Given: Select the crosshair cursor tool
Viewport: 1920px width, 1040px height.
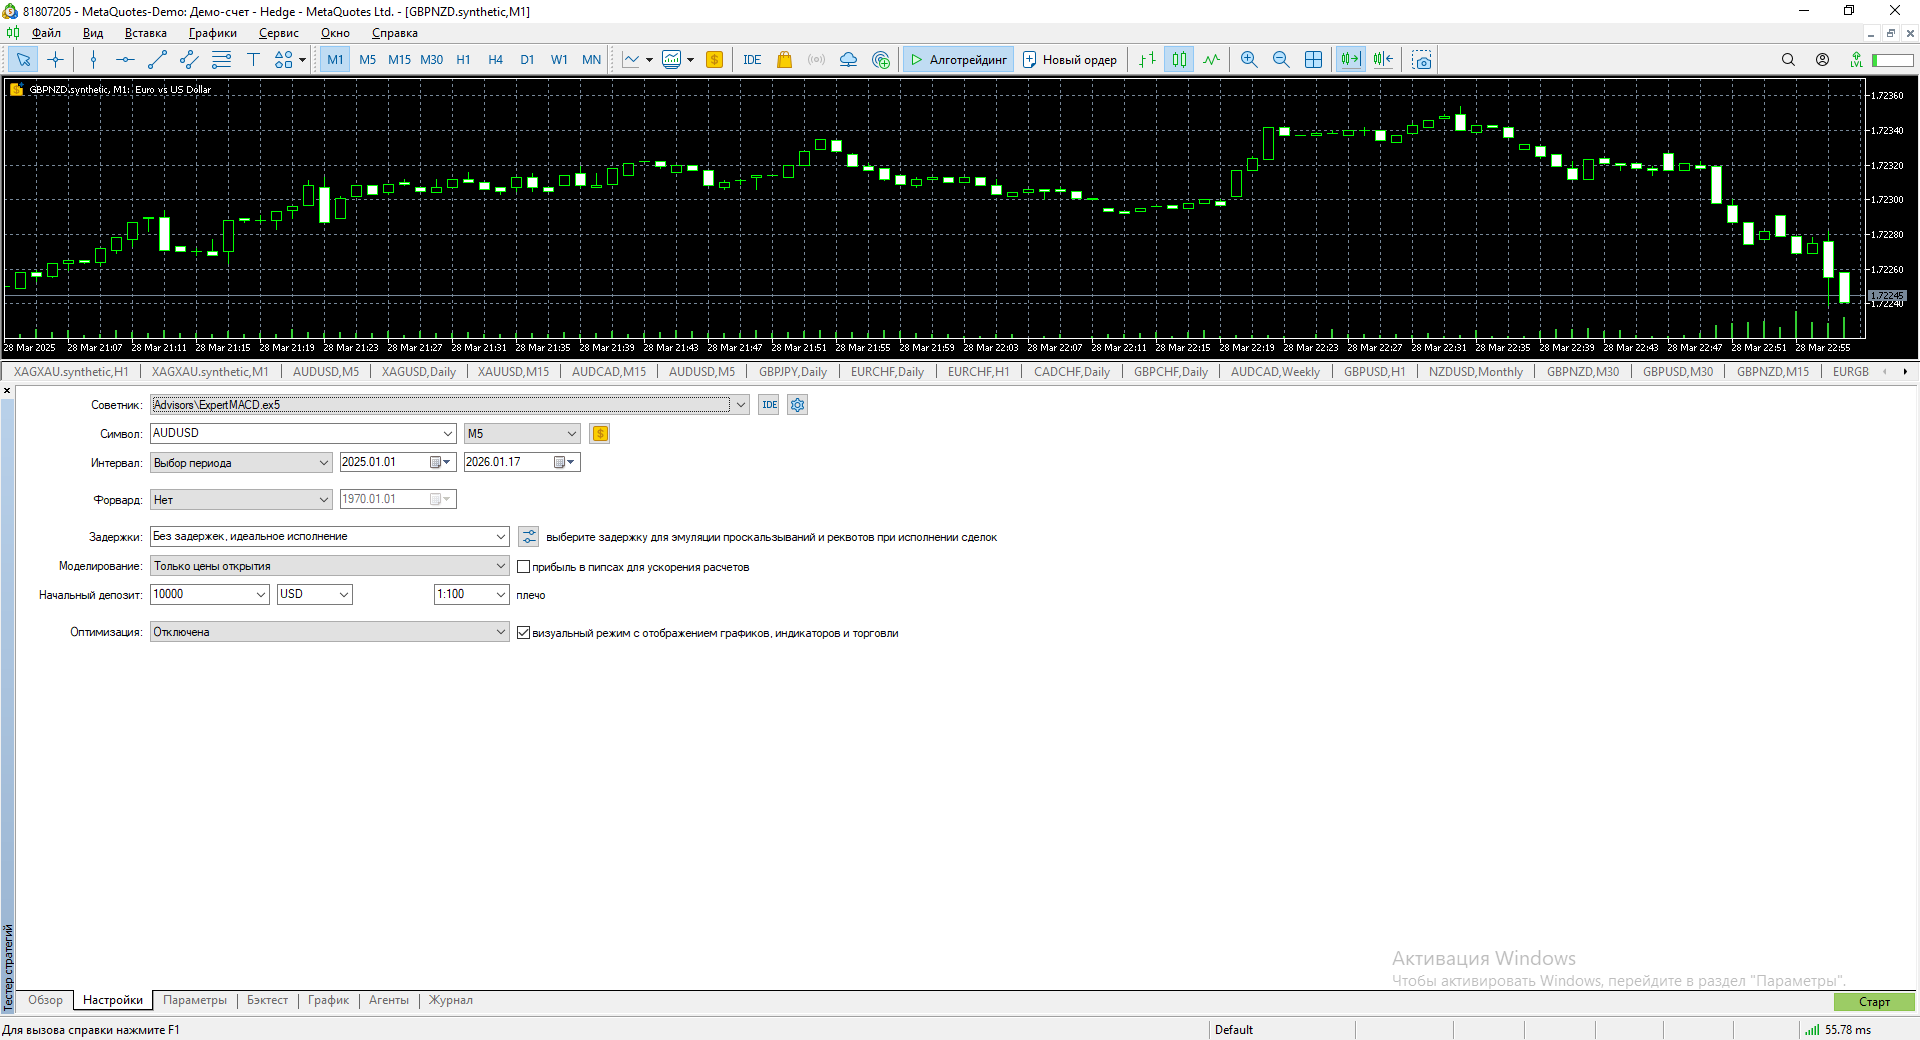Looking at the screenshot, I should (55, 60).
